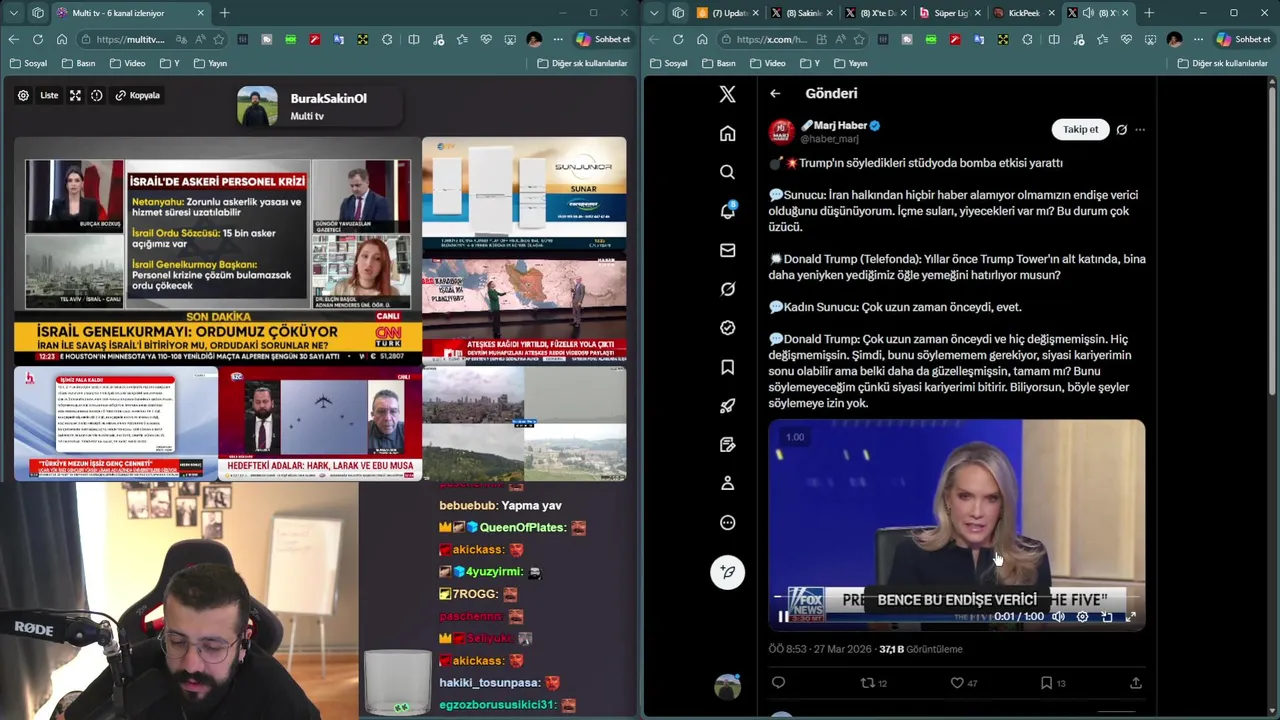
Task: Open the Sosyal bookmarks folder in left browser
Action: [28, 63]
